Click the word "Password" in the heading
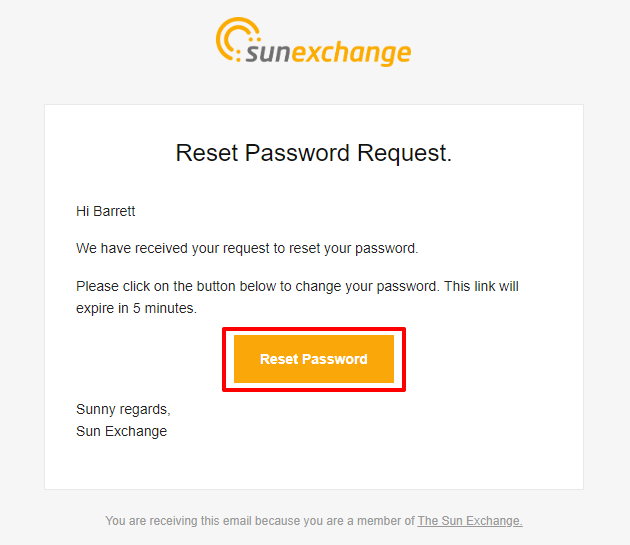 pos(297,153)
